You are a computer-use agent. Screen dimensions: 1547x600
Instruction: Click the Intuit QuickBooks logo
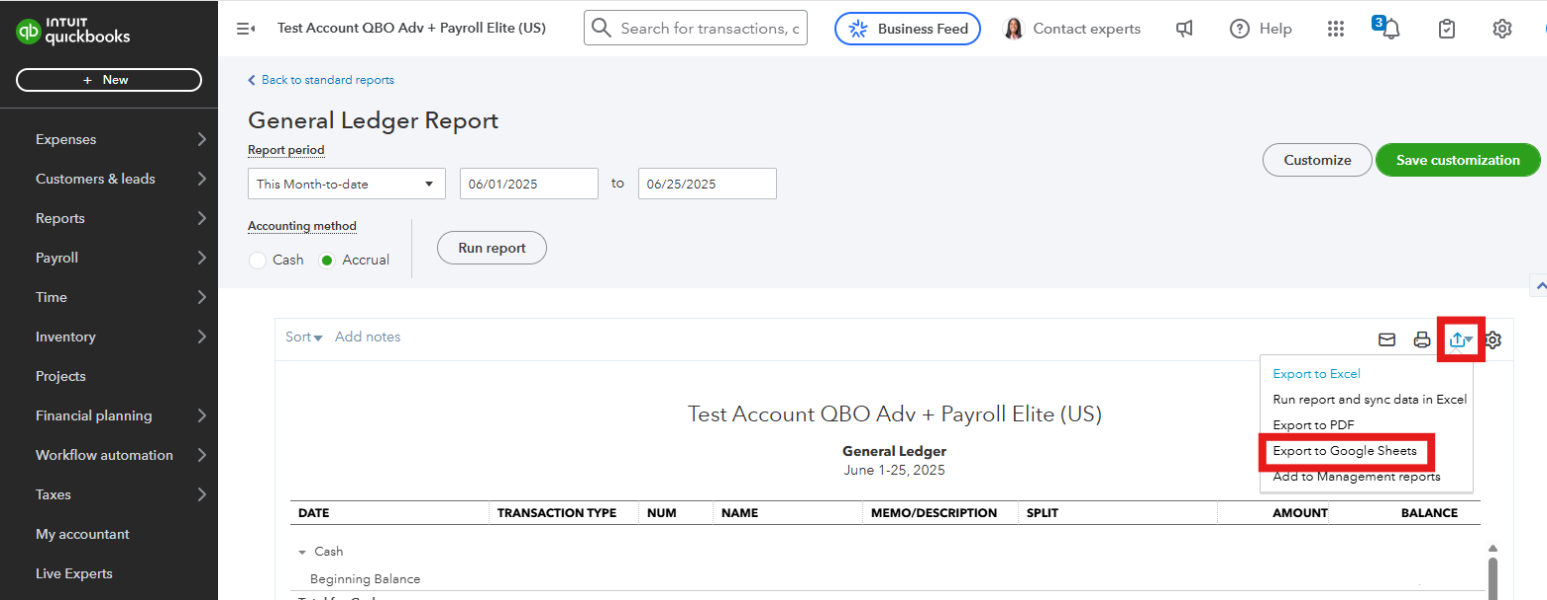tap(74, 31)
